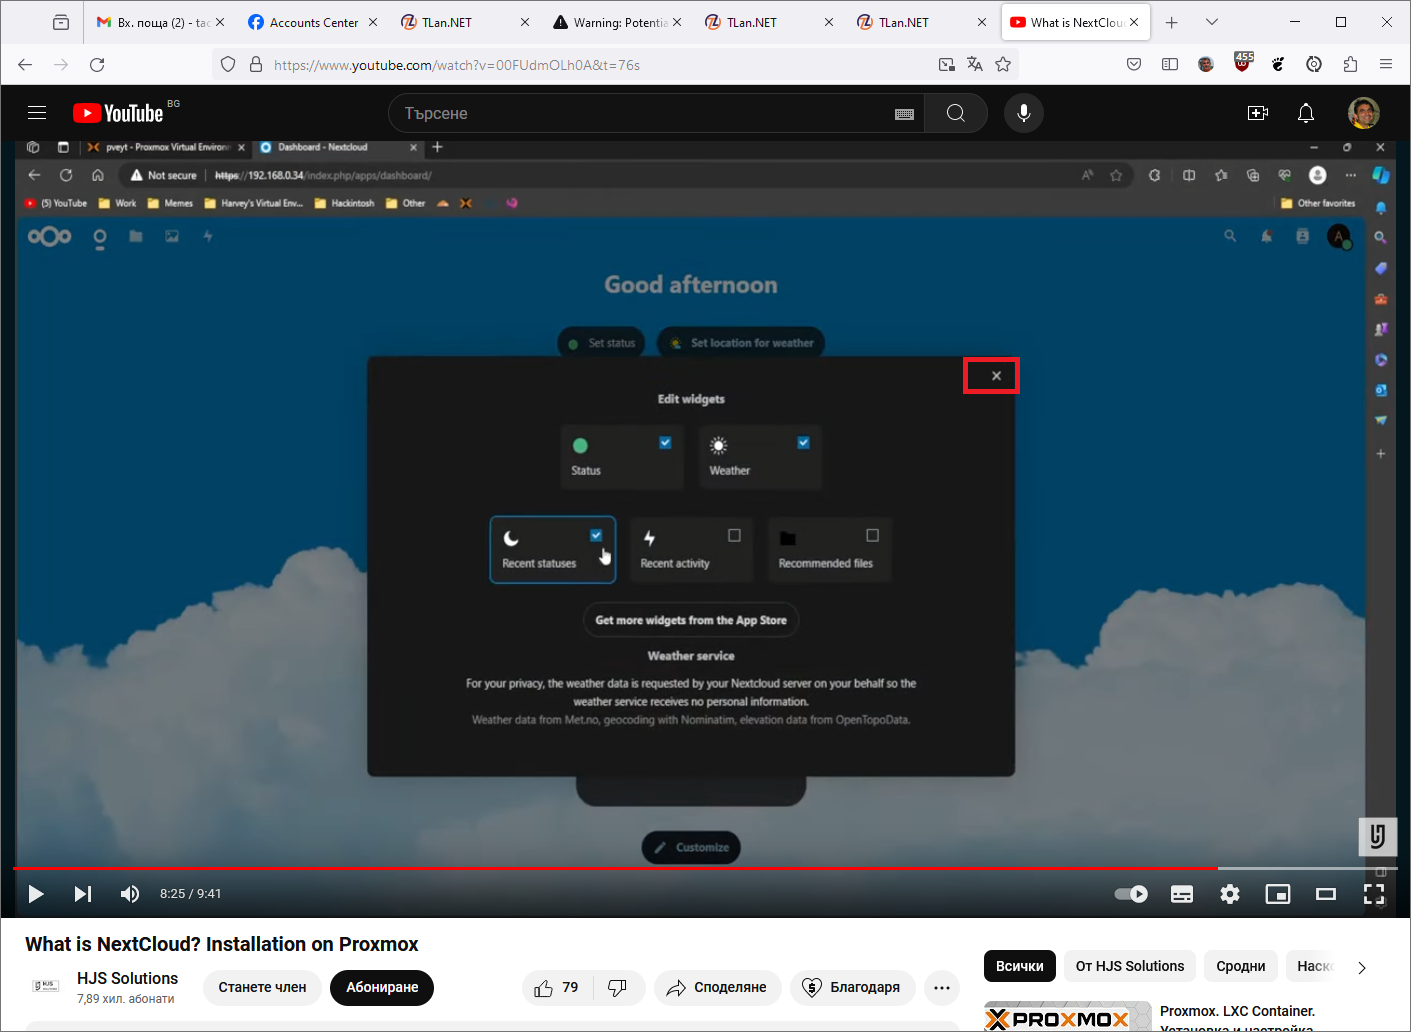1411x1032 pixels.
Task: Toggle subtitles in the player
Action: coord(1182,894)
